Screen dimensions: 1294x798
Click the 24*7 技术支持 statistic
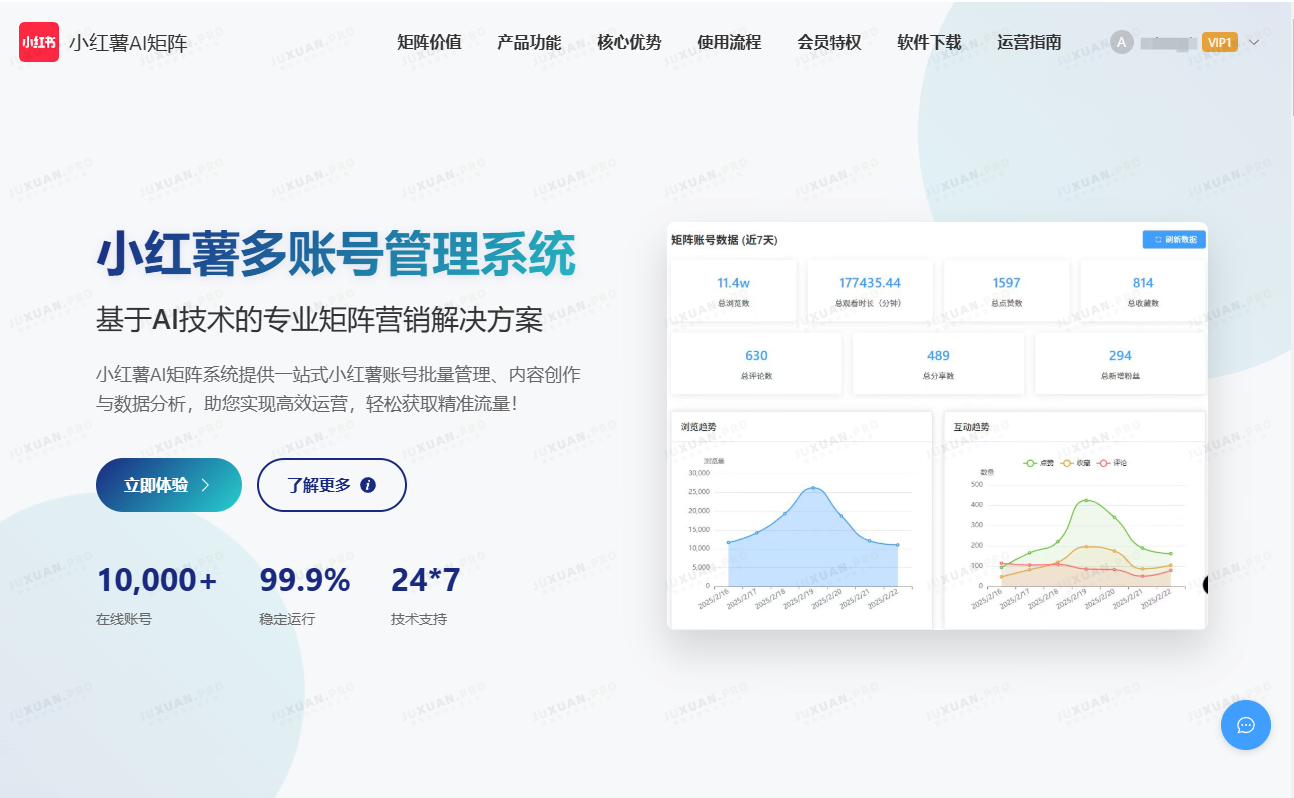click(x=426, y=596)
